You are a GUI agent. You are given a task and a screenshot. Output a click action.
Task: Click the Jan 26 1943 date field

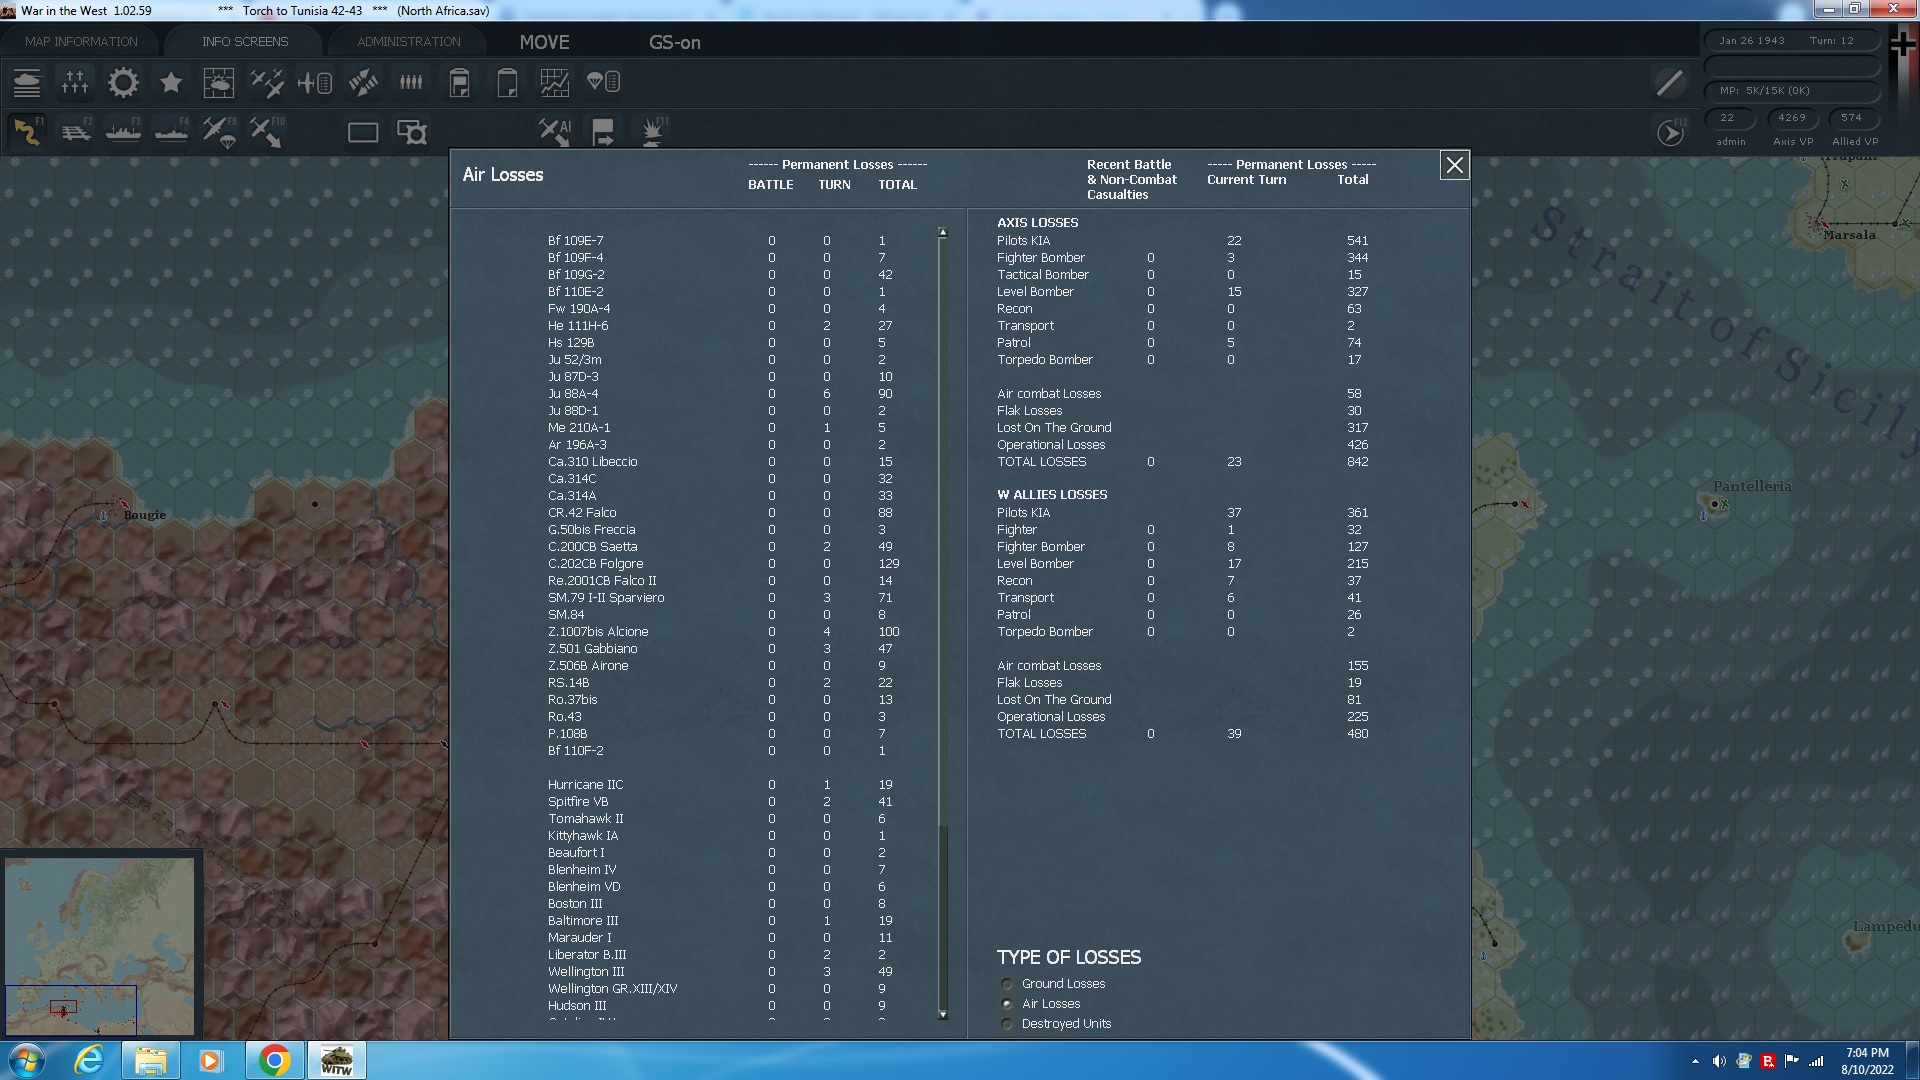click(x=1752, y=41)
